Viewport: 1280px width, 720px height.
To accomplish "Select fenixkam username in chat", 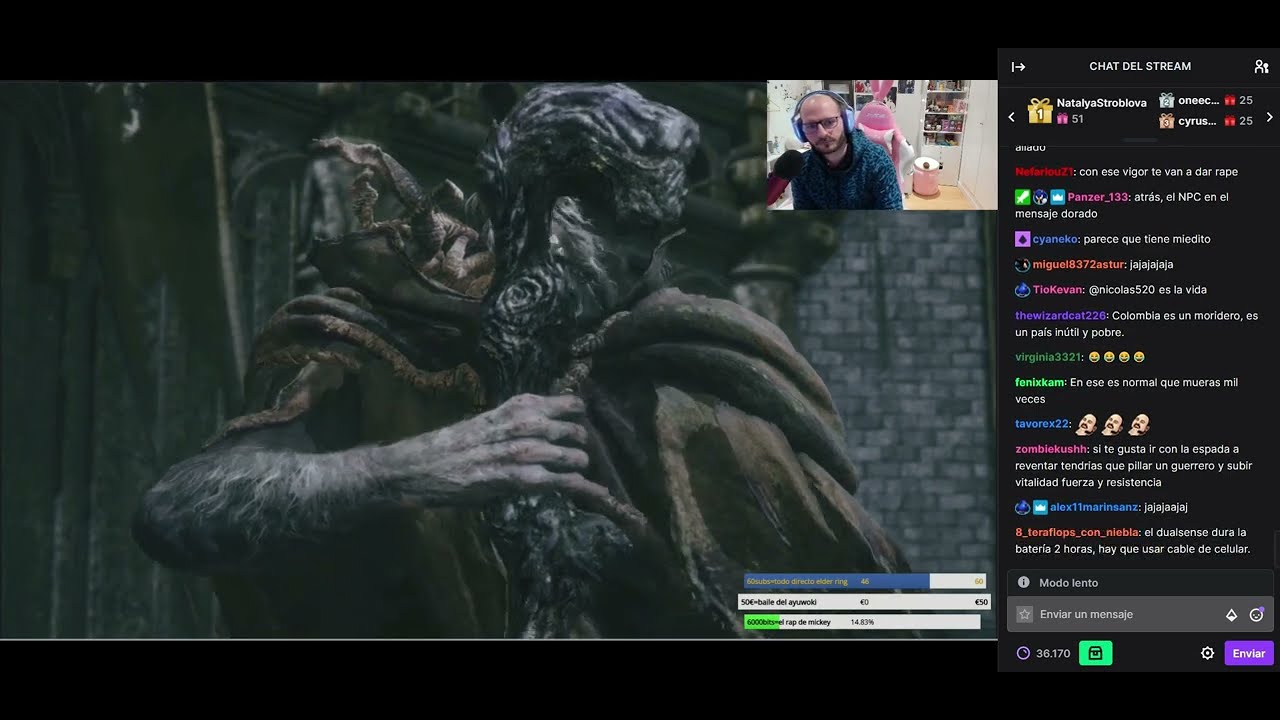I will (x=1039, y=383).
